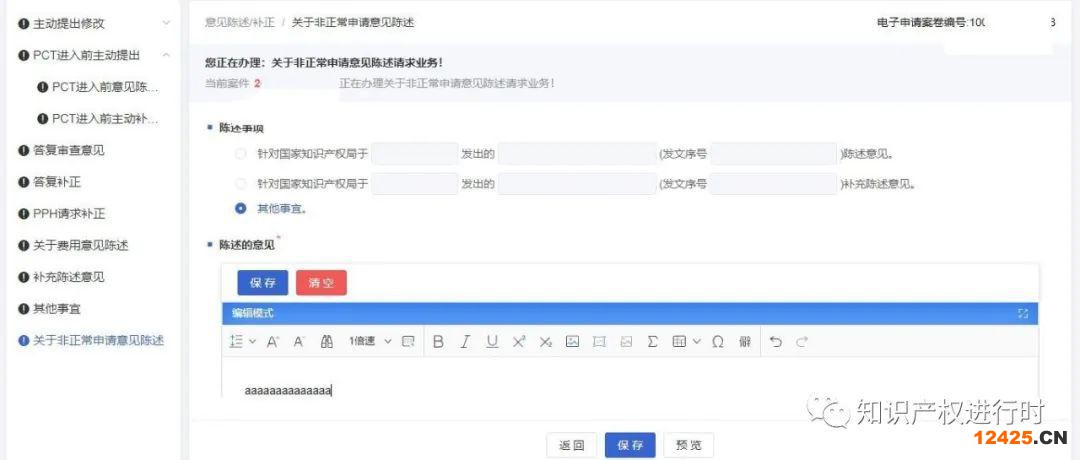This screenshot has height=460, width=1080.
Task: Undo the last edit in the editor
Action: tap(776, 342)
